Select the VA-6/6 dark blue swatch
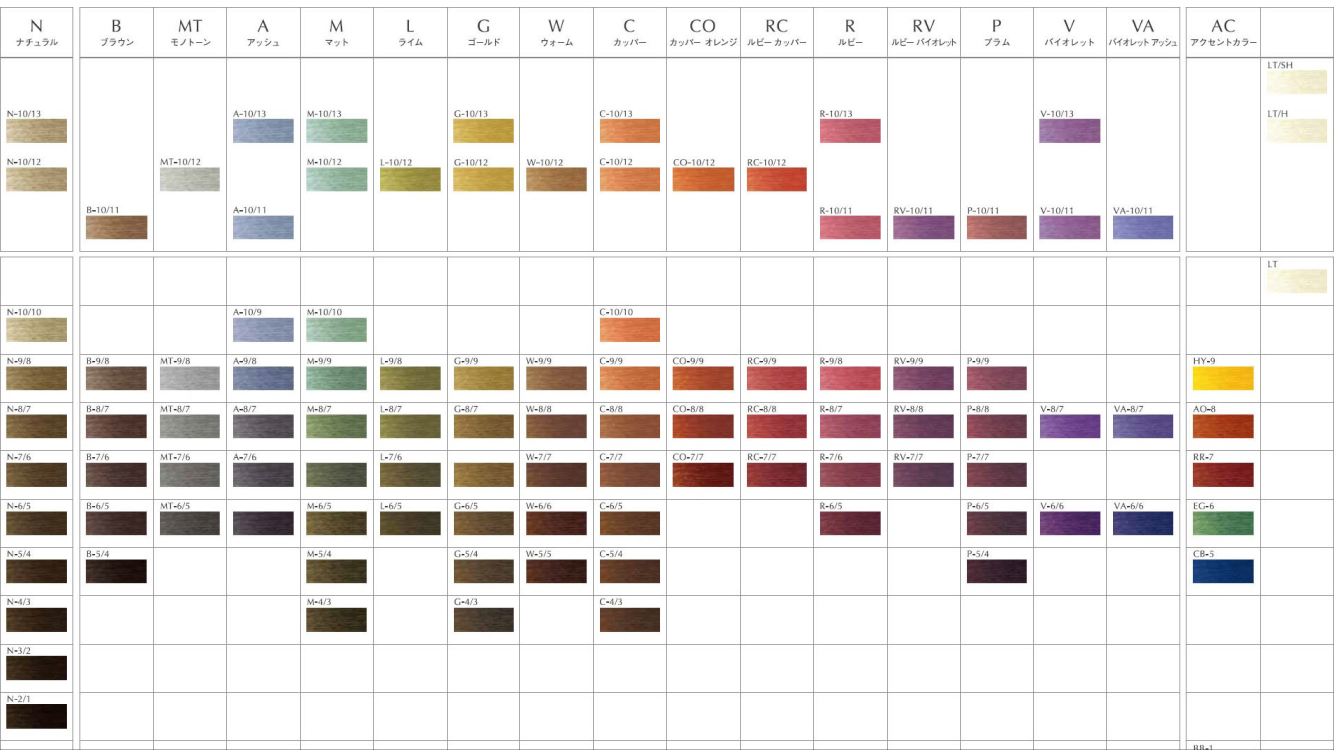The image size is (1334, 750). click(1143, 523)
